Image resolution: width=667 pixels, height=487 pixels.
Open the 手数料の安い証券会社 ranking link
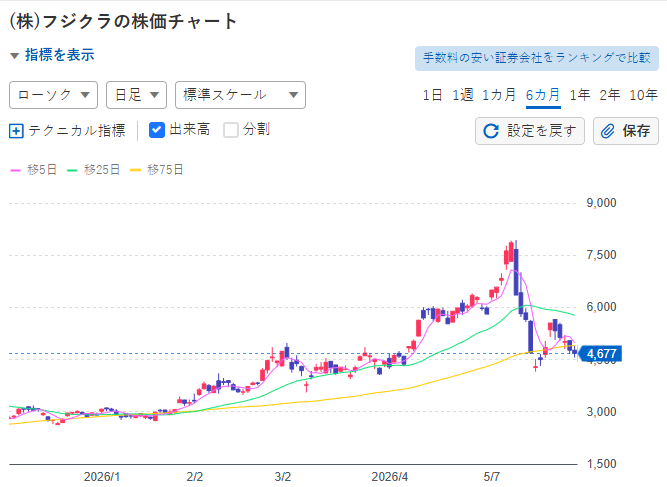(537, 58)
